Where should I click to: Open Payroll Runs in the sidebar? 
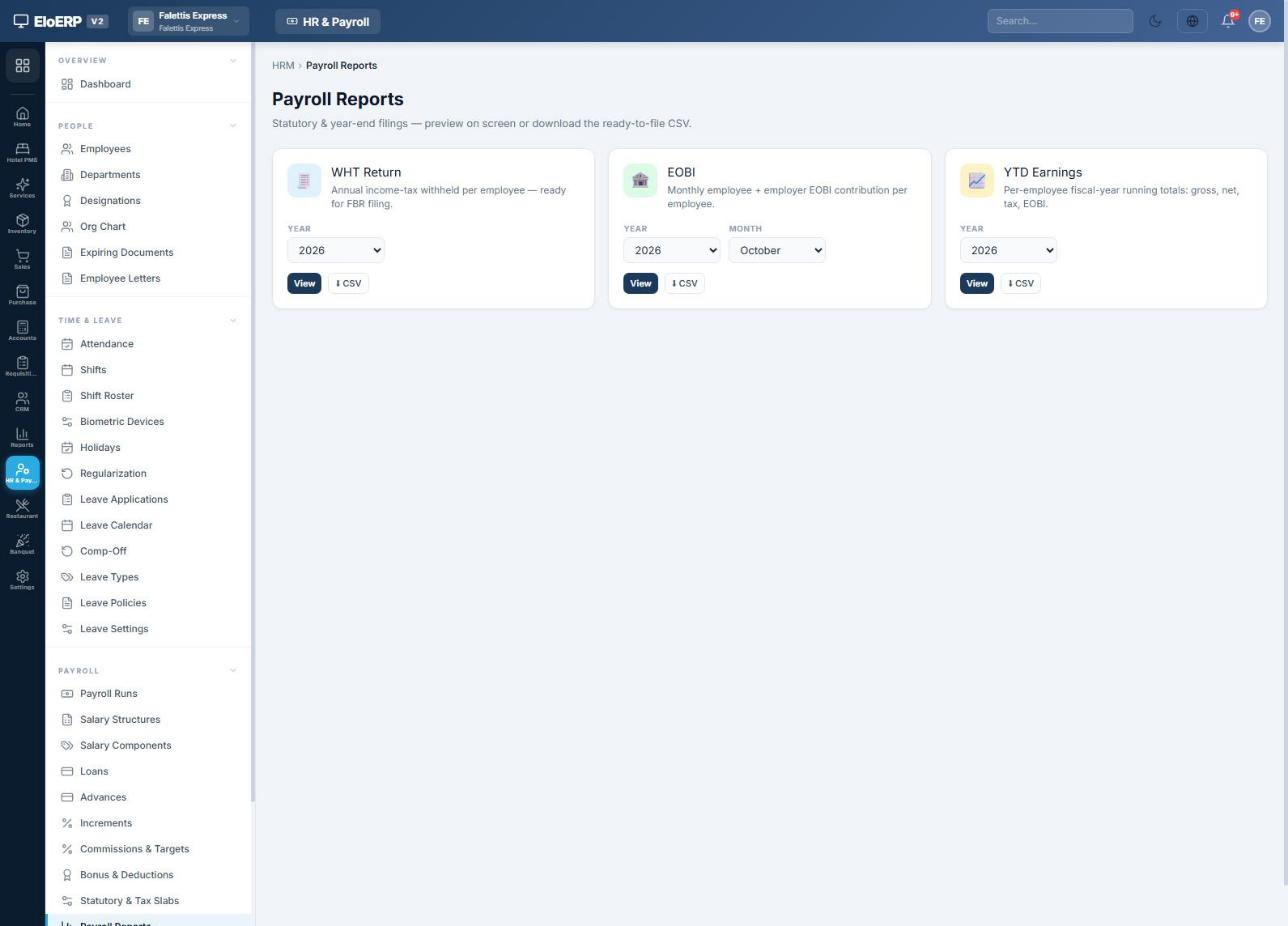[x=147, y=694]
